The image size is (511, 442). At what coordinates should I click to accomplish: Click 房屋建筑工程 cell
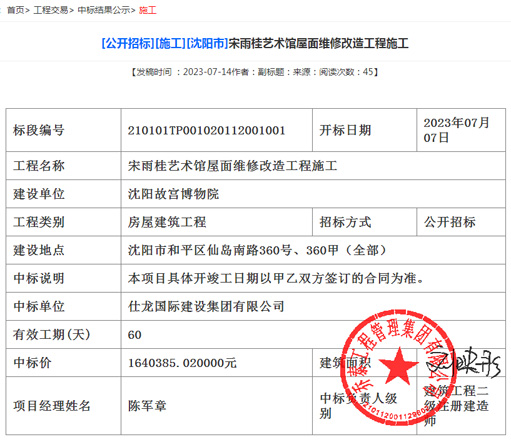click(x=217, y=222)
